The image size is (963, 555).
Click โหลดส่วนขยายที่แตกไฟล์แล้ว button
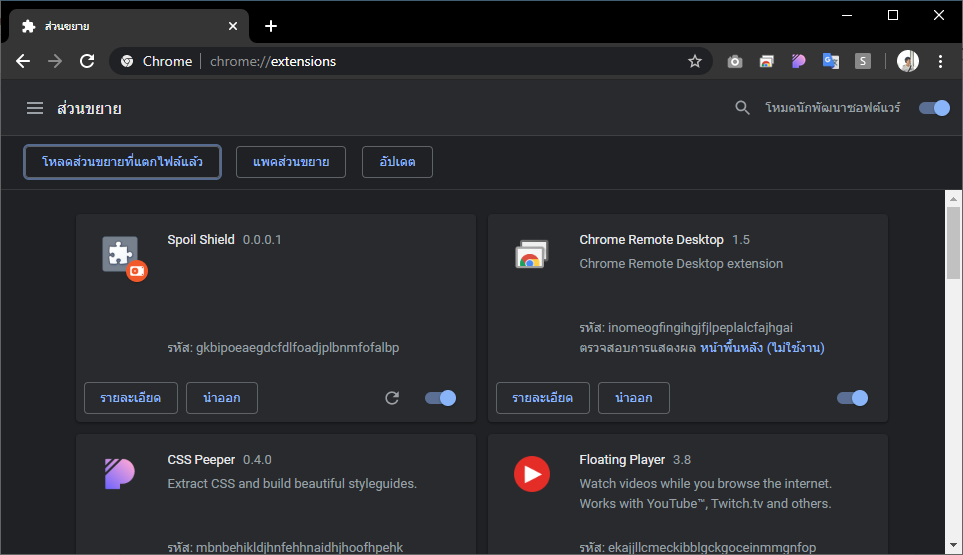(x=122, y=162)
